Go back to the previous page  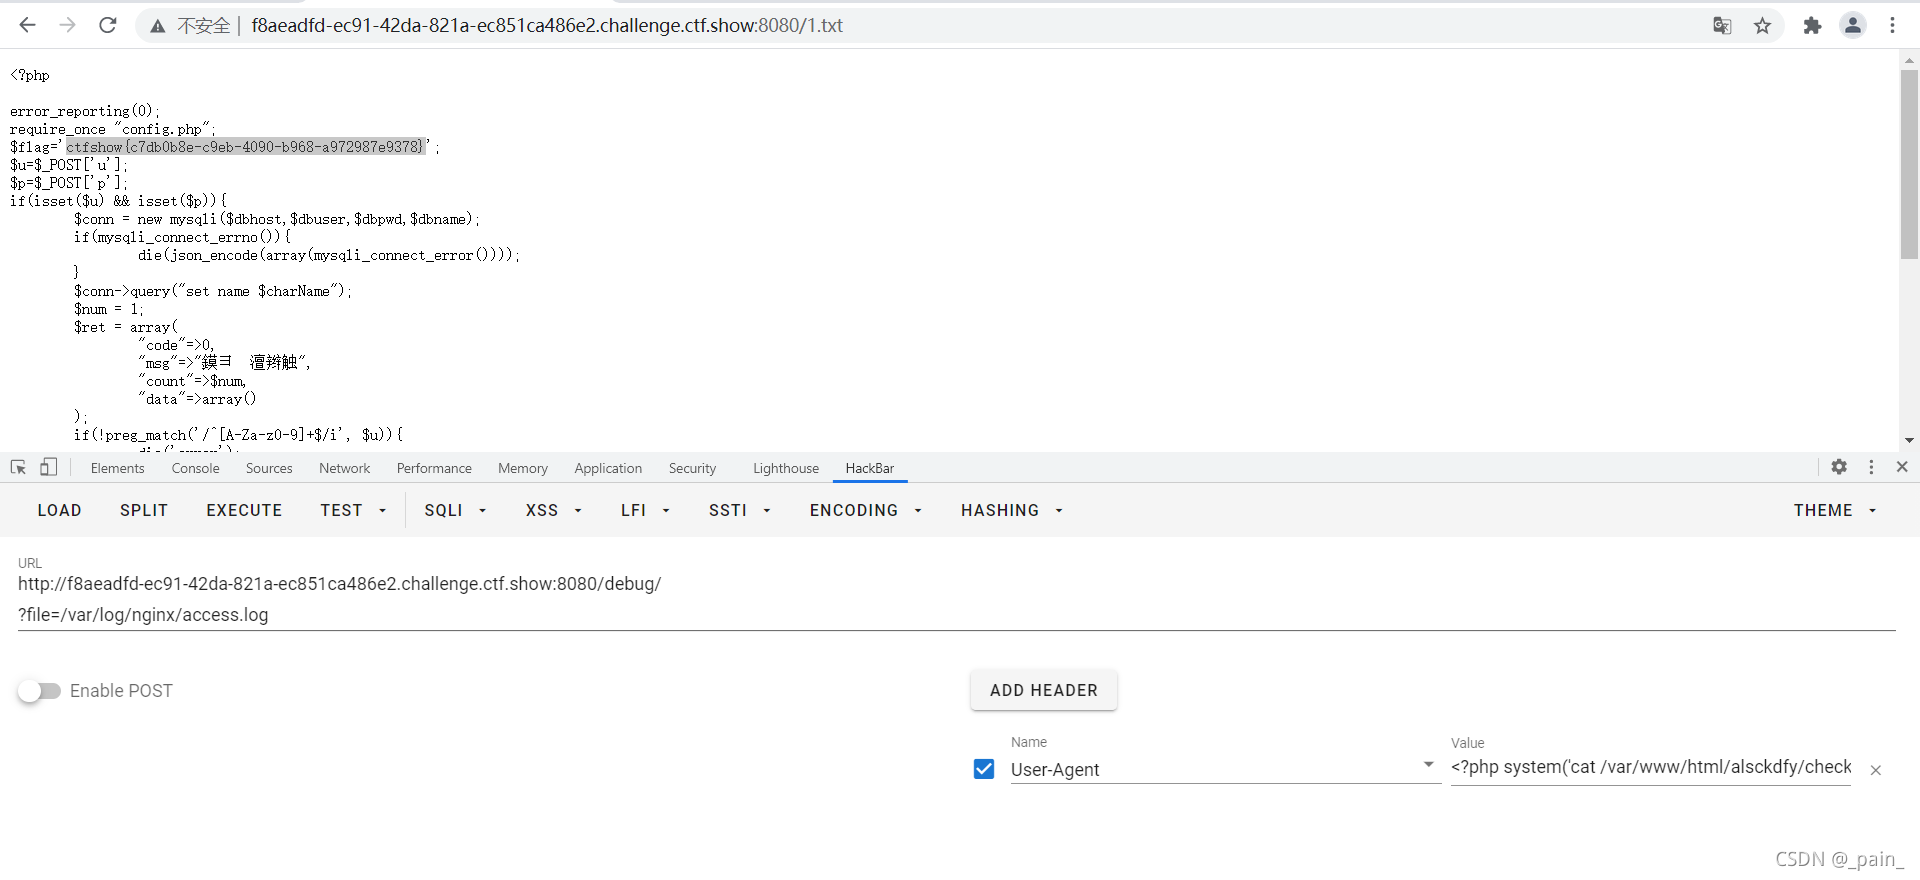click(27, 25)
